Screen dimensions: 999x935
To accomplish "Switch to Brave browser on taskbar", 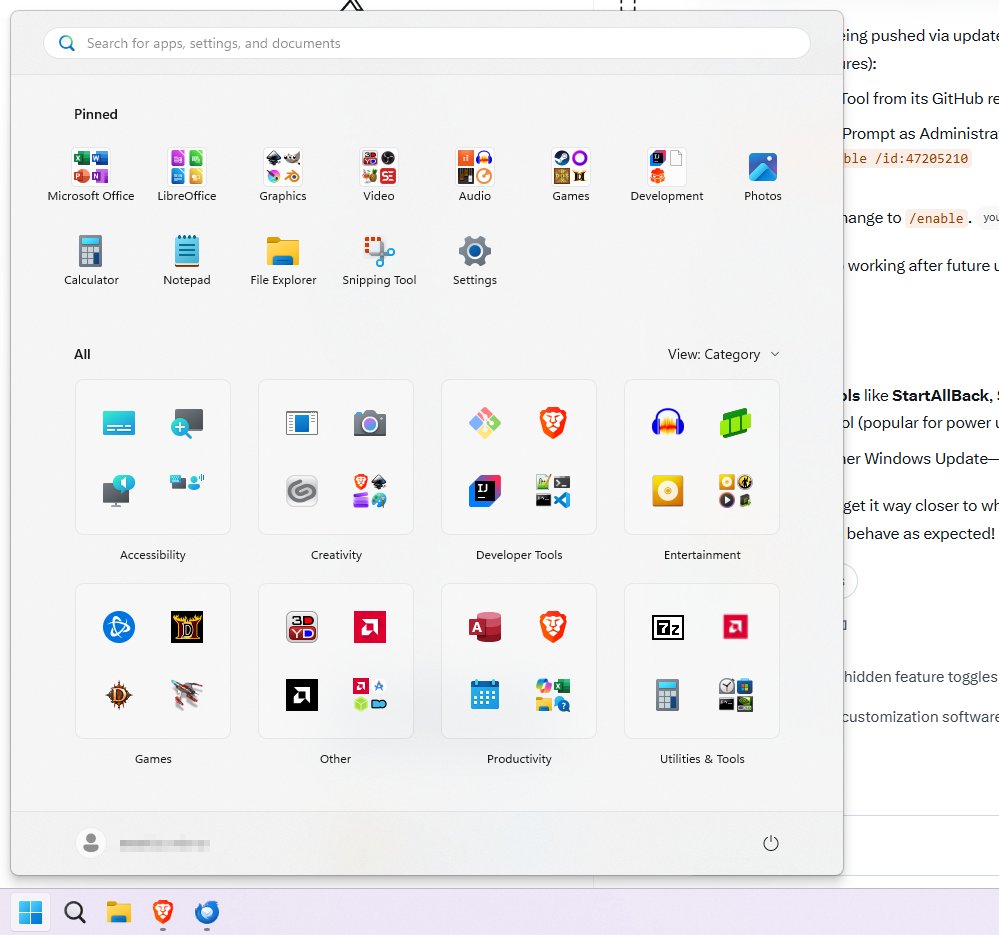I will 162,912.
